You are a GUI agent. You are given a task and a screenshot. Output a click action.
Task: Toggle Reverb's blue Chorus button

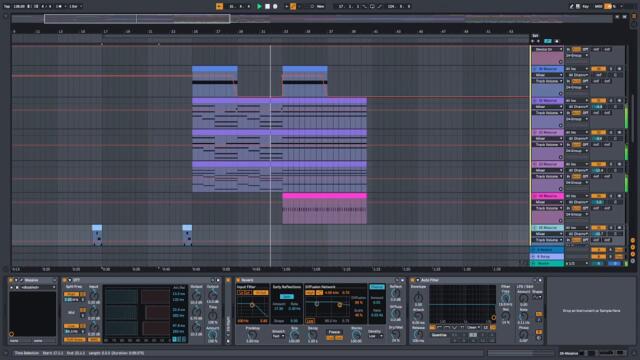coord(377,287)
